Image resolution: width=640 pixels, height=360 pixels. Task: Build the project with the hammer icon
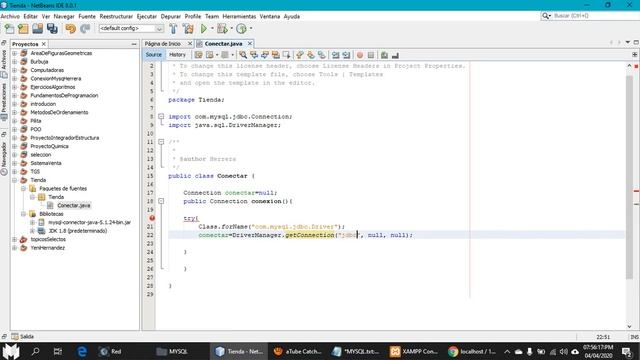click(x=173, y=29)
